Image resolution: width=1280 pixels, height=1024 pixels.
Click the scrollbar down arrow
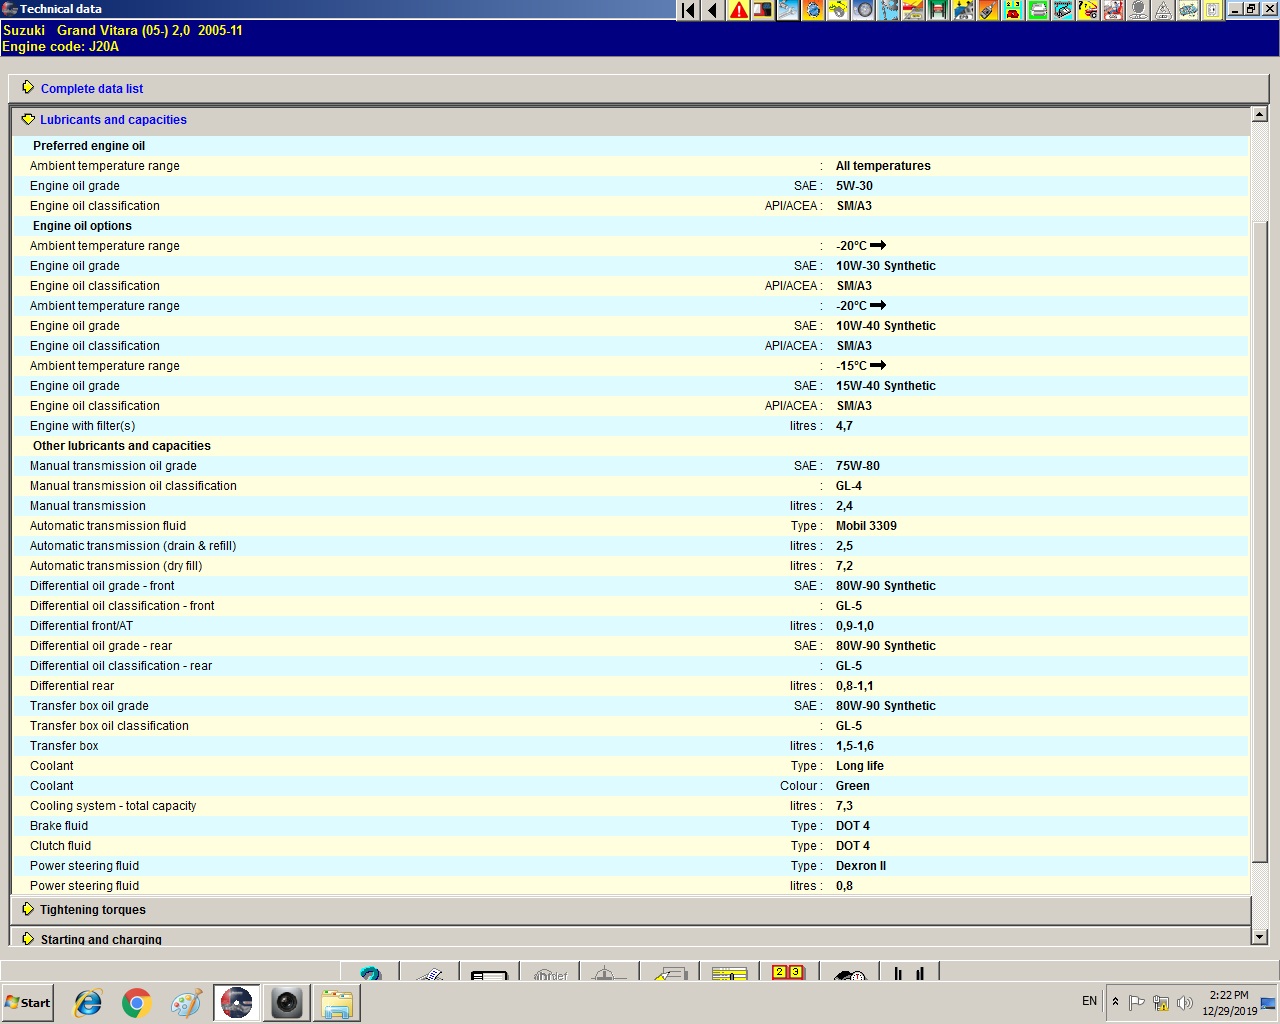point(1260,937)
